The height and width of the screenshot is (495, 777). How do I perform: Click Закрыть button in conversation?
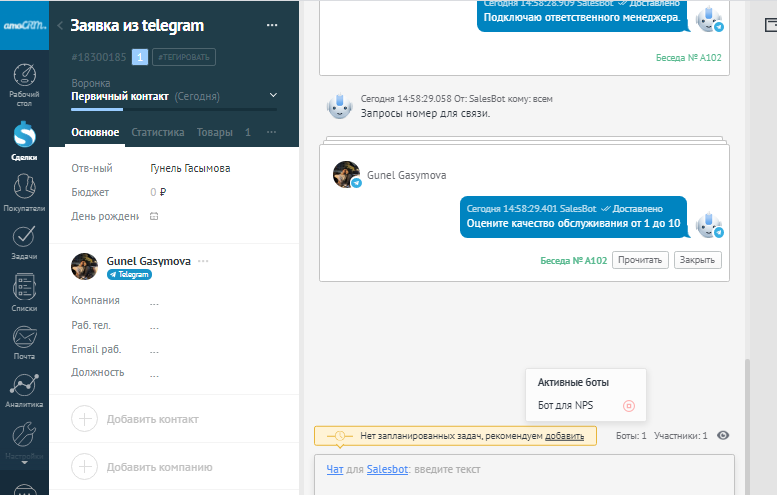[696, 260]
